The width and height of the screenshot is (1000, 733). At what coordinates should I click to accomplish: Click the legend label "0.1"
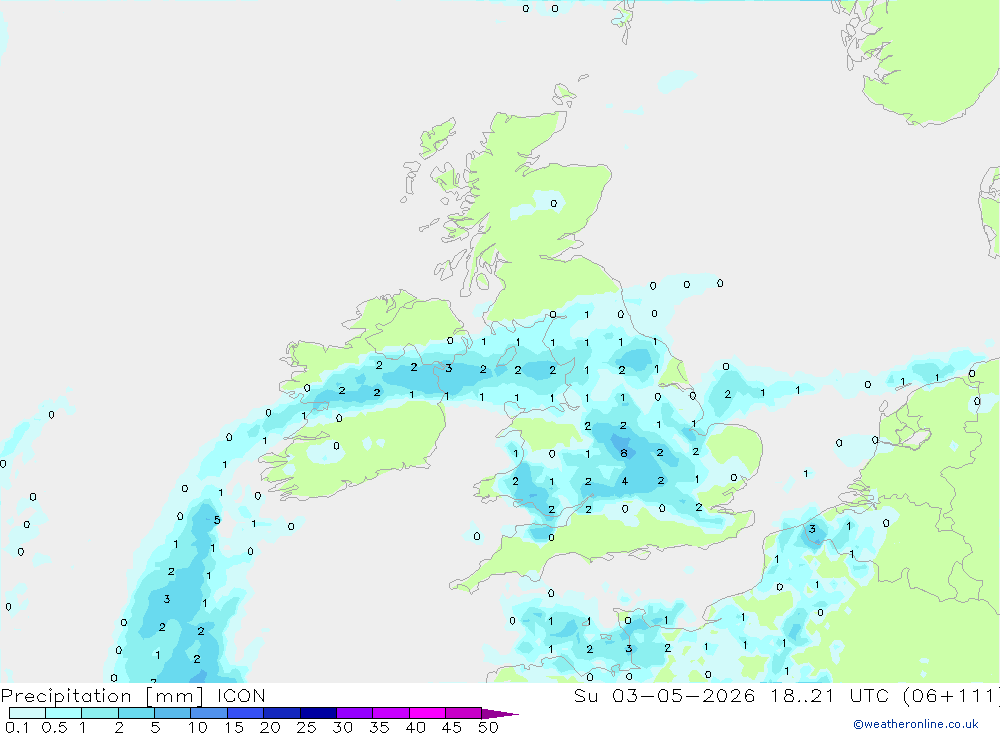pos(17,727)
